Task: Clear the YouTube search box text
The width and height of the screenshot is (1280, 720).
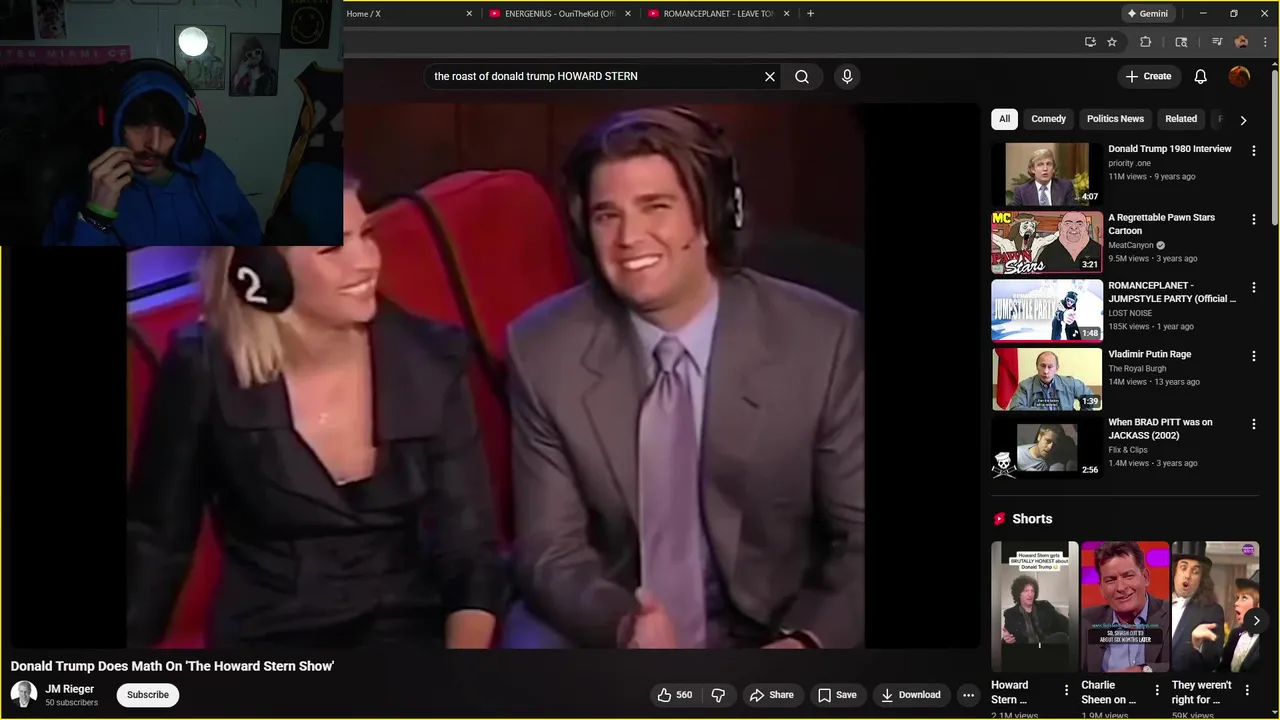Action: coord(770,76)
